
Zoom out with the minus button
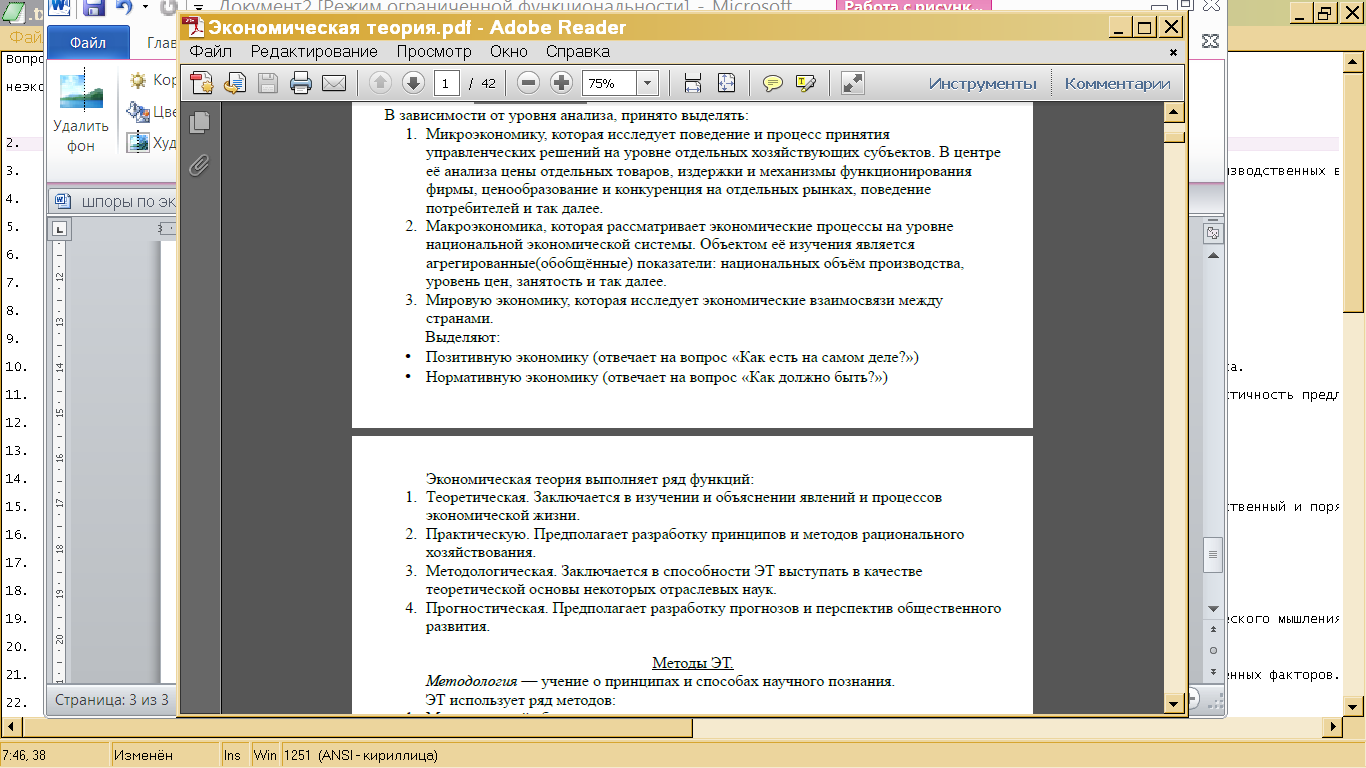point(529,83)
